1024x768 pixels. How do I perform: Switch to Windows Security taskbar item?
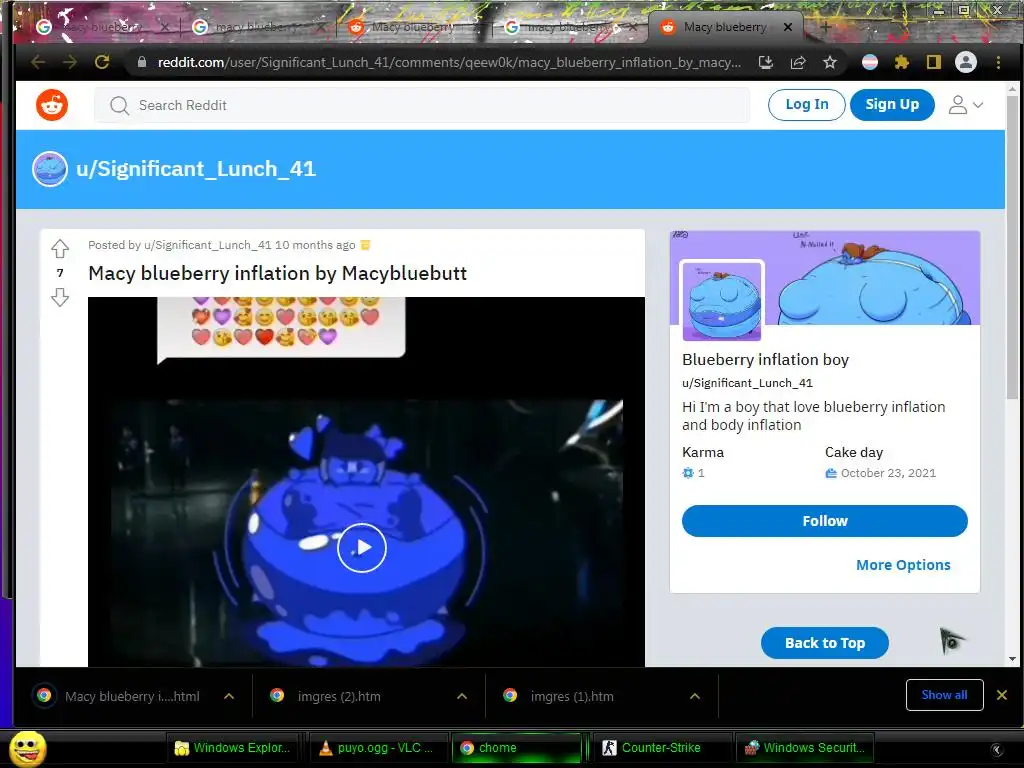tap(805, 748)
